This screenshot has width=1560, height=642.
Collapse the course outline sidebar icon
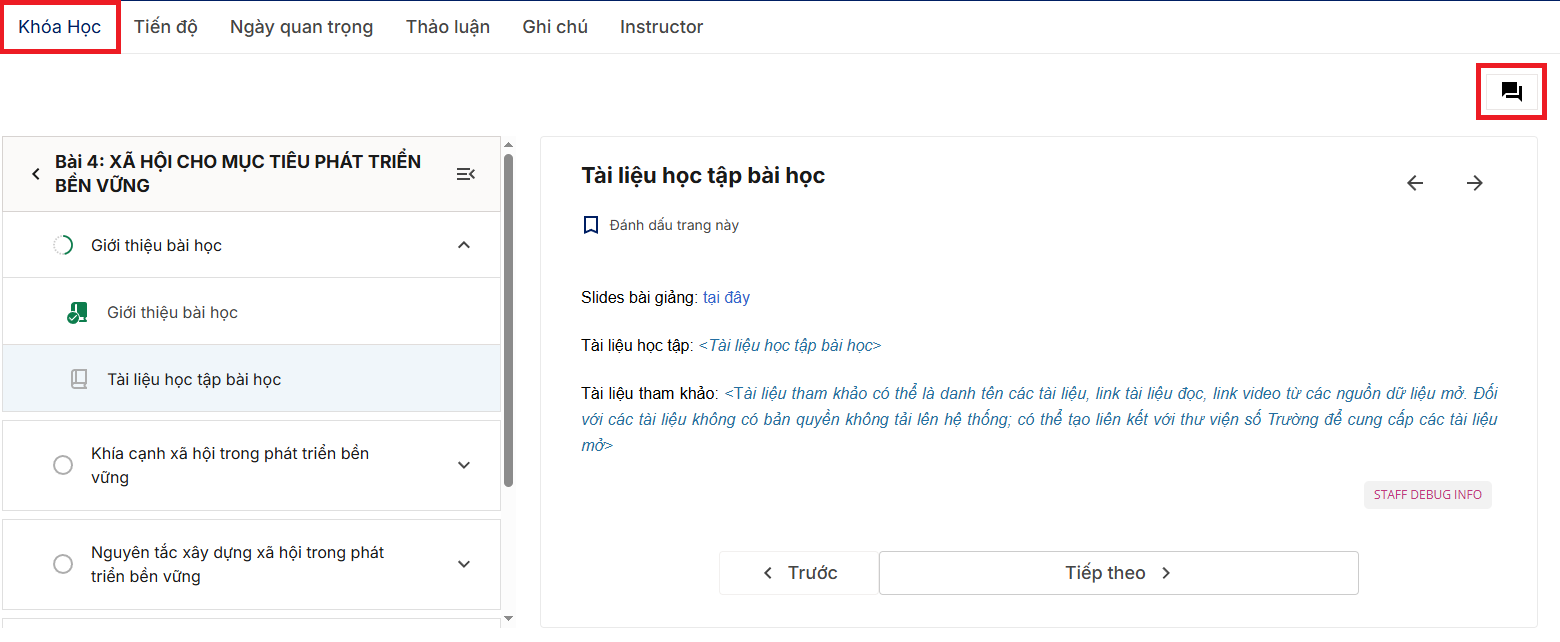point(465,174)
